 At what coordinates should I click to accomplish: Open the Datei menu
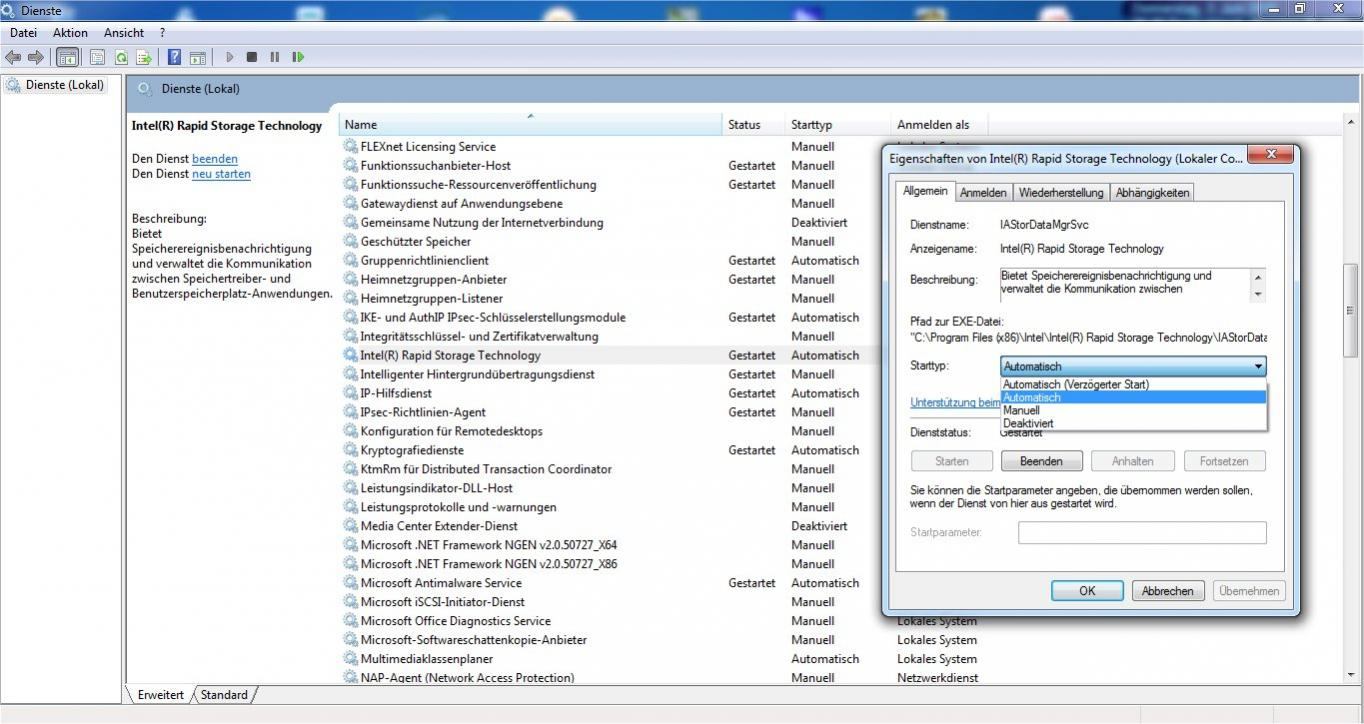[23, 33]
